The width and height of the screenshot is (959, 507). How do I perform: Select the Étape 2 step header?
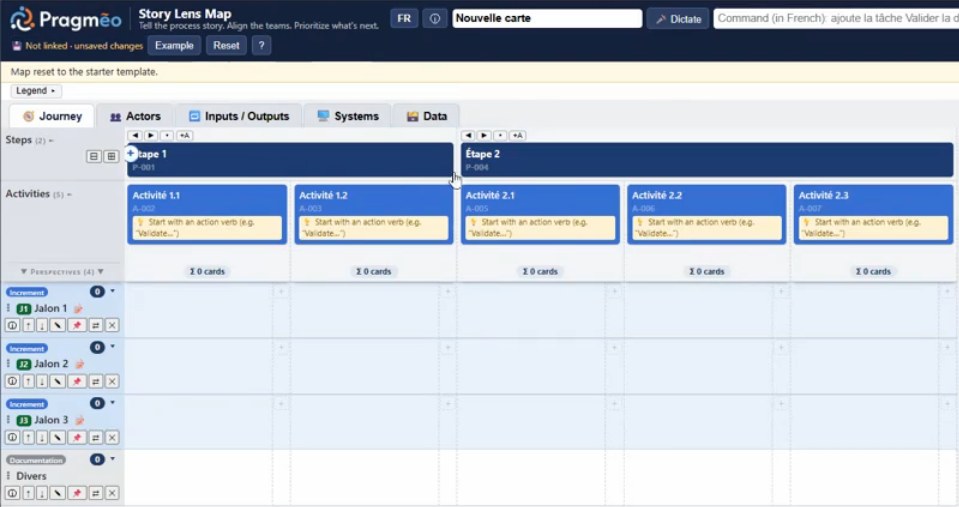(707, 160)
